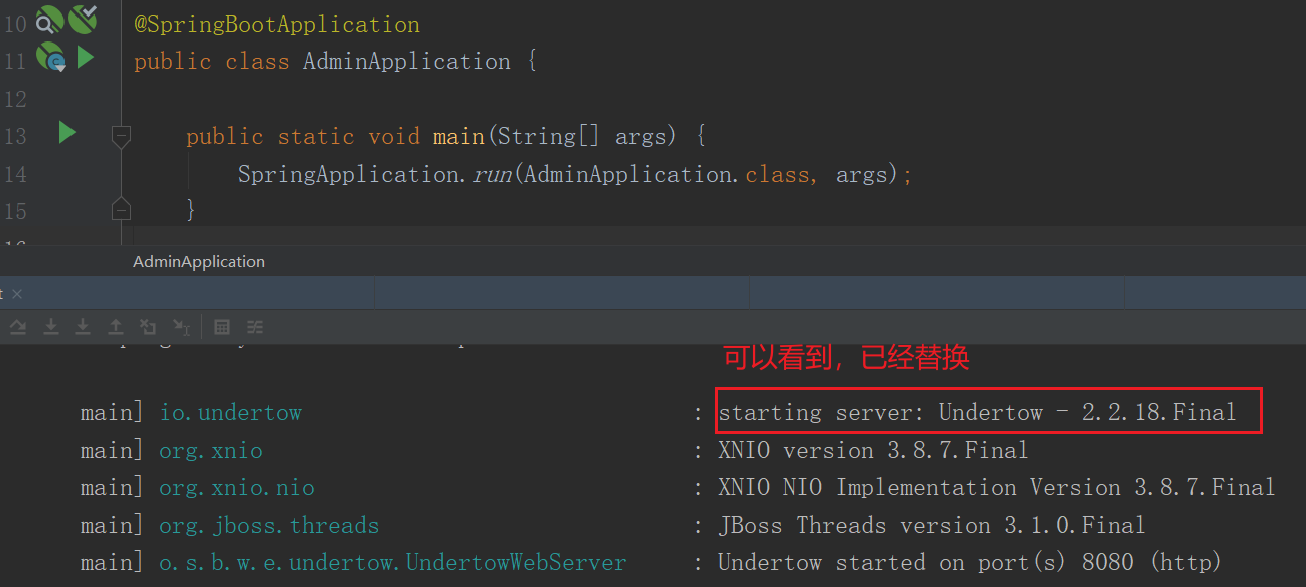Screen dimensions: 1306x587
Task: Close the run tab with the X
Action: 17,294
